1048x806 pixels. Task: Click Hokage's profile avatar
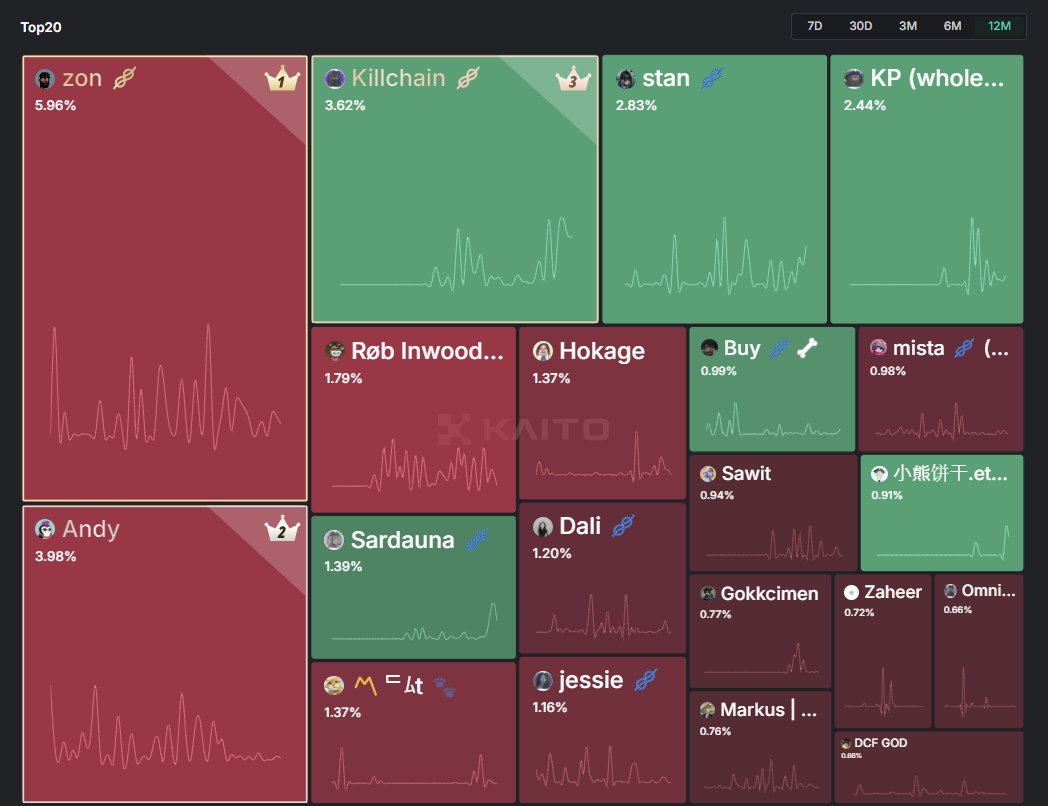542,351
